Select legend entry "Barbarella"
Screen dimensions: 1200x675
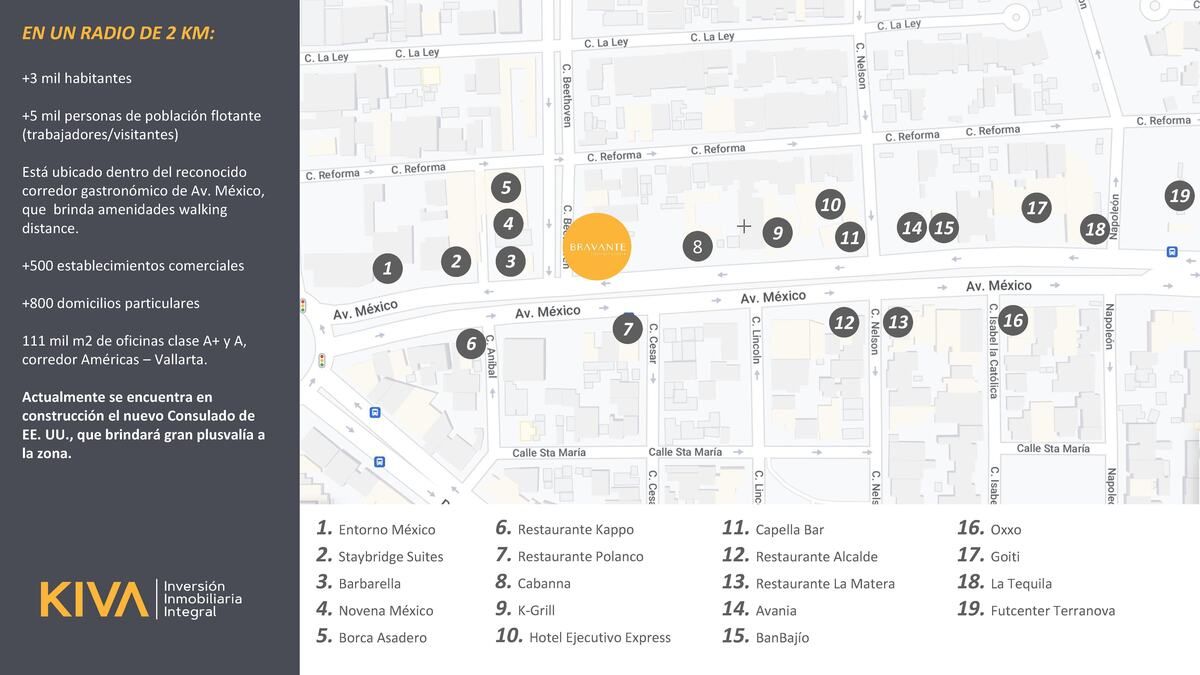pos(359,583)
